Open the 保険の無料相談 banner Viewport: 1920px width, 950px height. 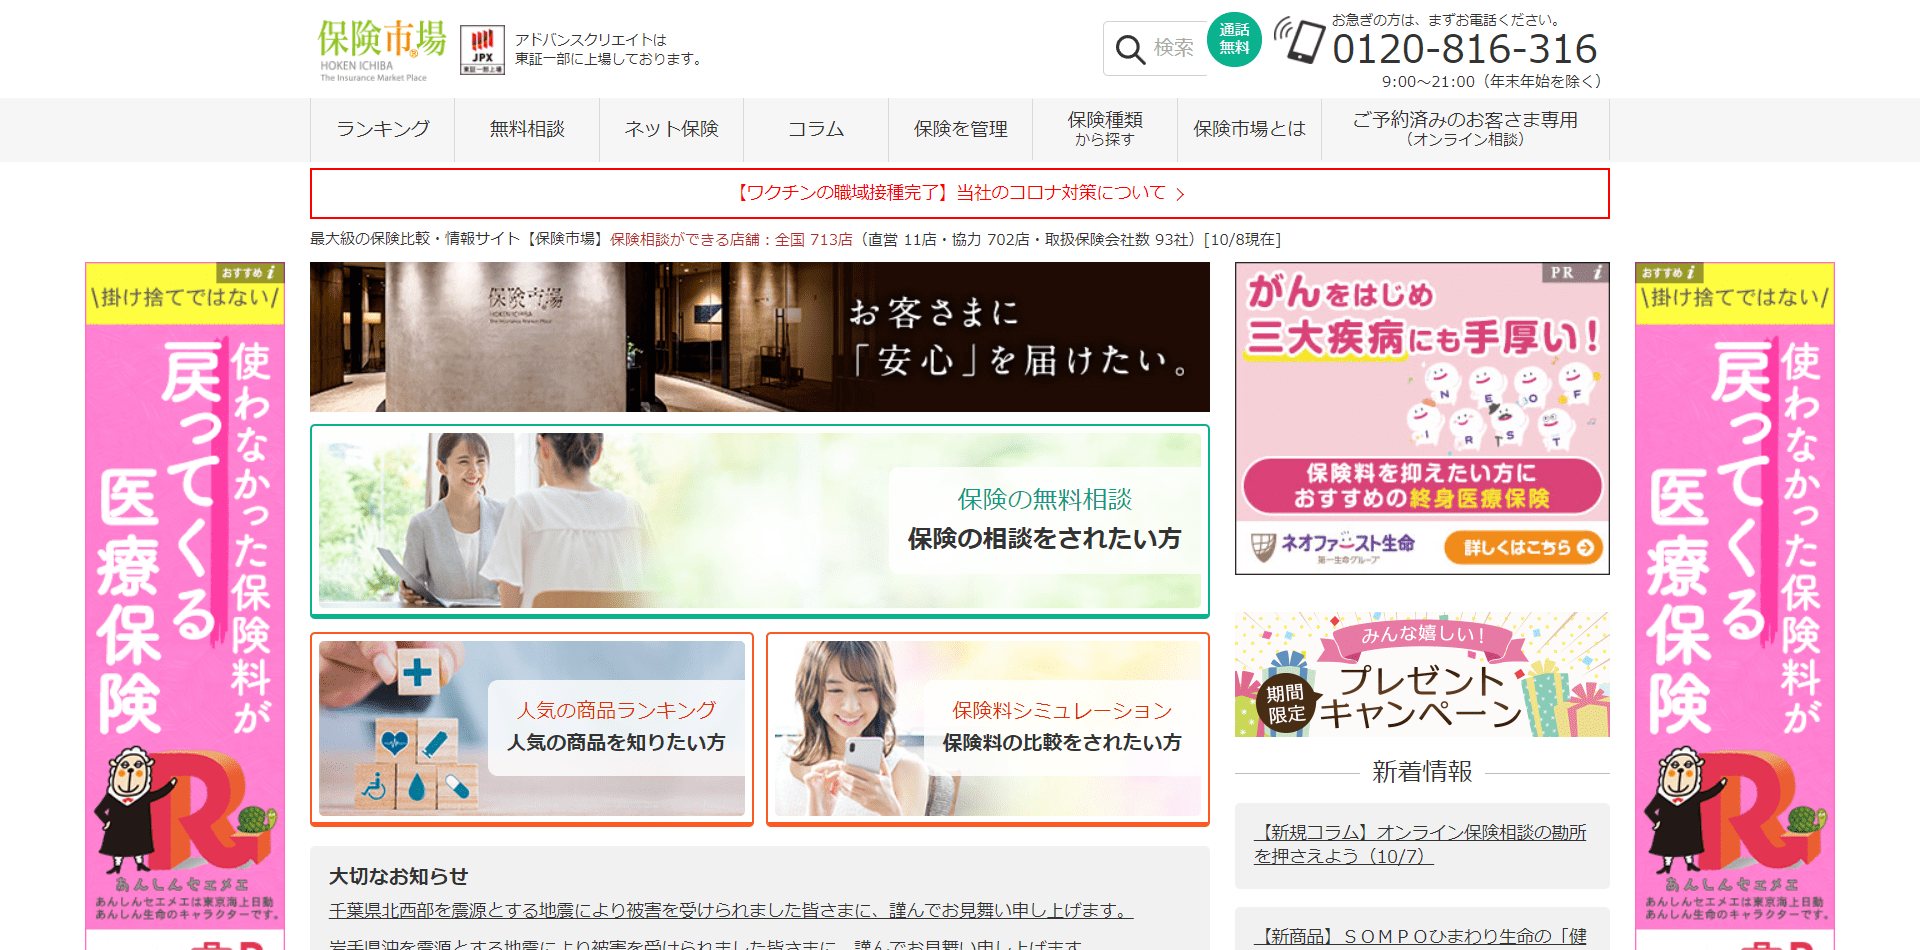point(760,521)
